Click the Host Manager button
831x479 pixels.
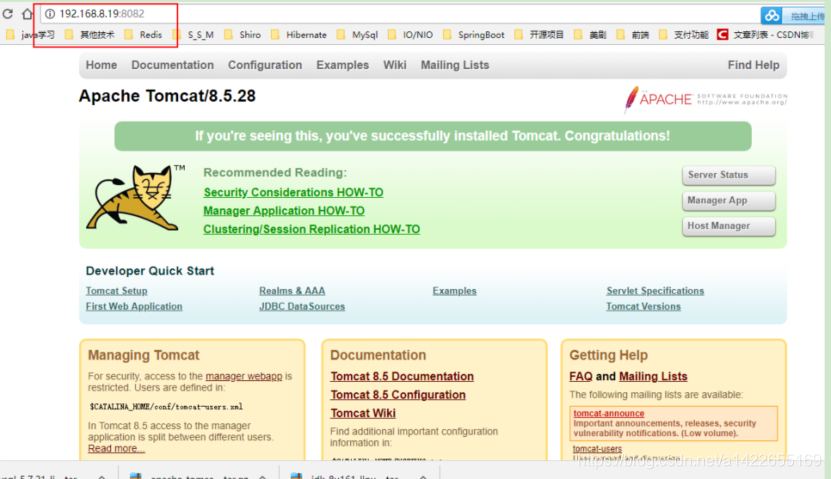point(729,226)
